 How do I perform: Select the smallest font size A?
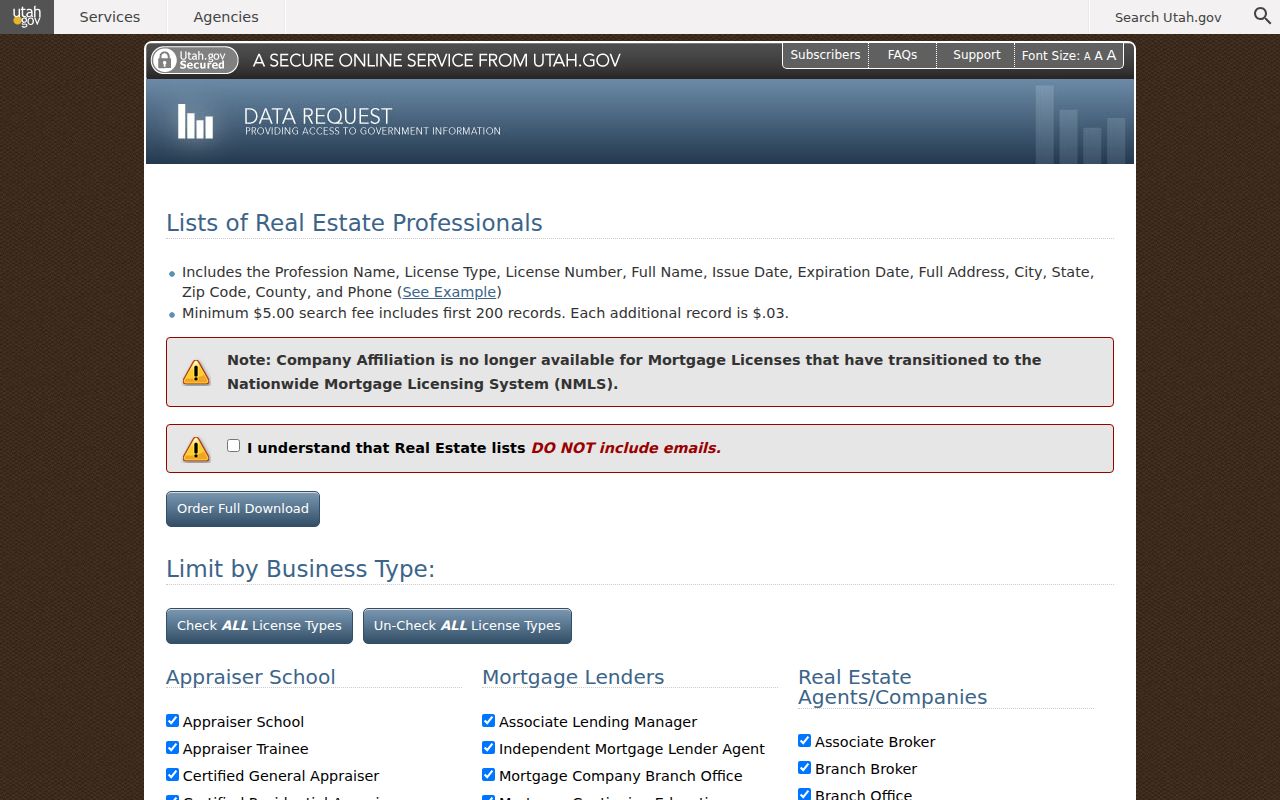point(1087,57)
